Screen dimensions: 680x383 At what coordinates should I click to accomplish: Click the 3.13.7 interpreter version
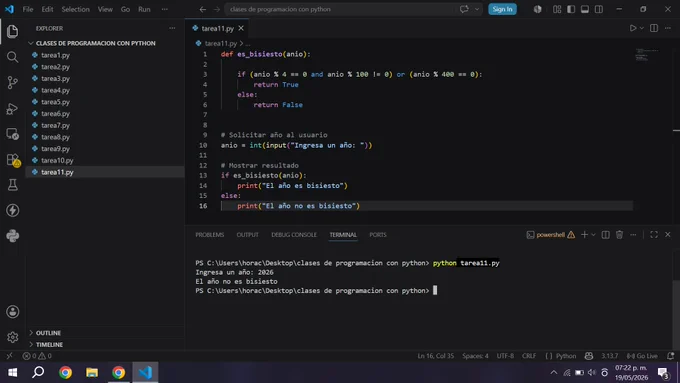click(609, 356)
